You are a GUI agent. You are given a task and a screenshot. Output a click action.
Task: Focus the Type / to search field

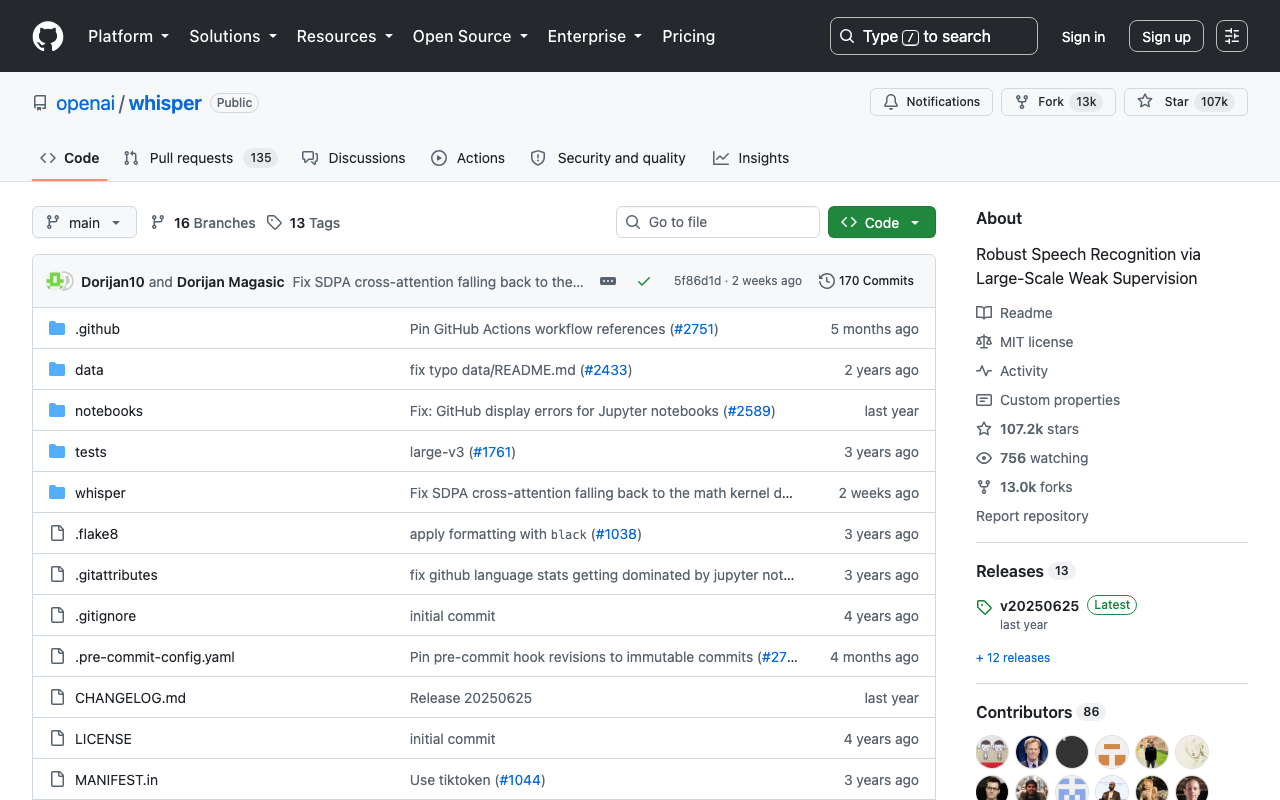click(x=933, y=36)
